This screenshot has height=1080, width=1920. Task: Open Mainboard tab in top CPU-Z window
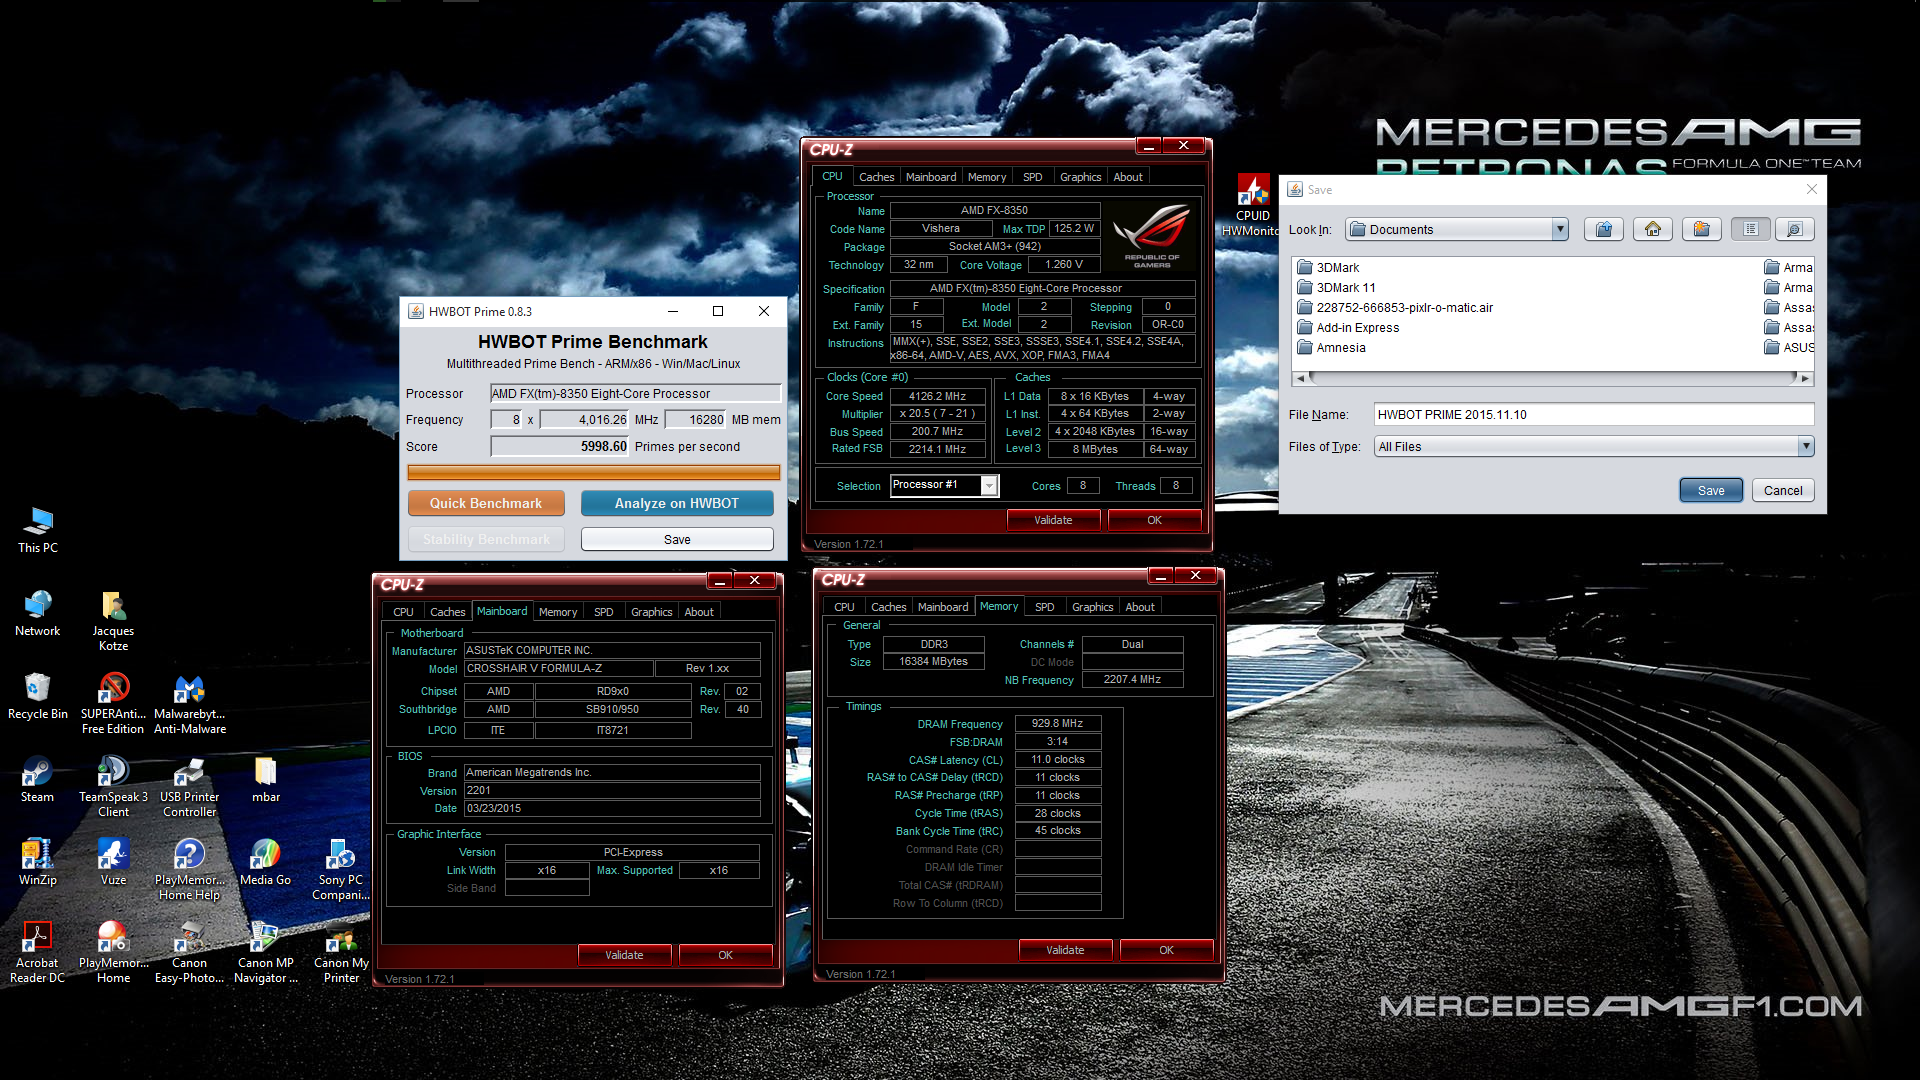click(x=931, y=177)
